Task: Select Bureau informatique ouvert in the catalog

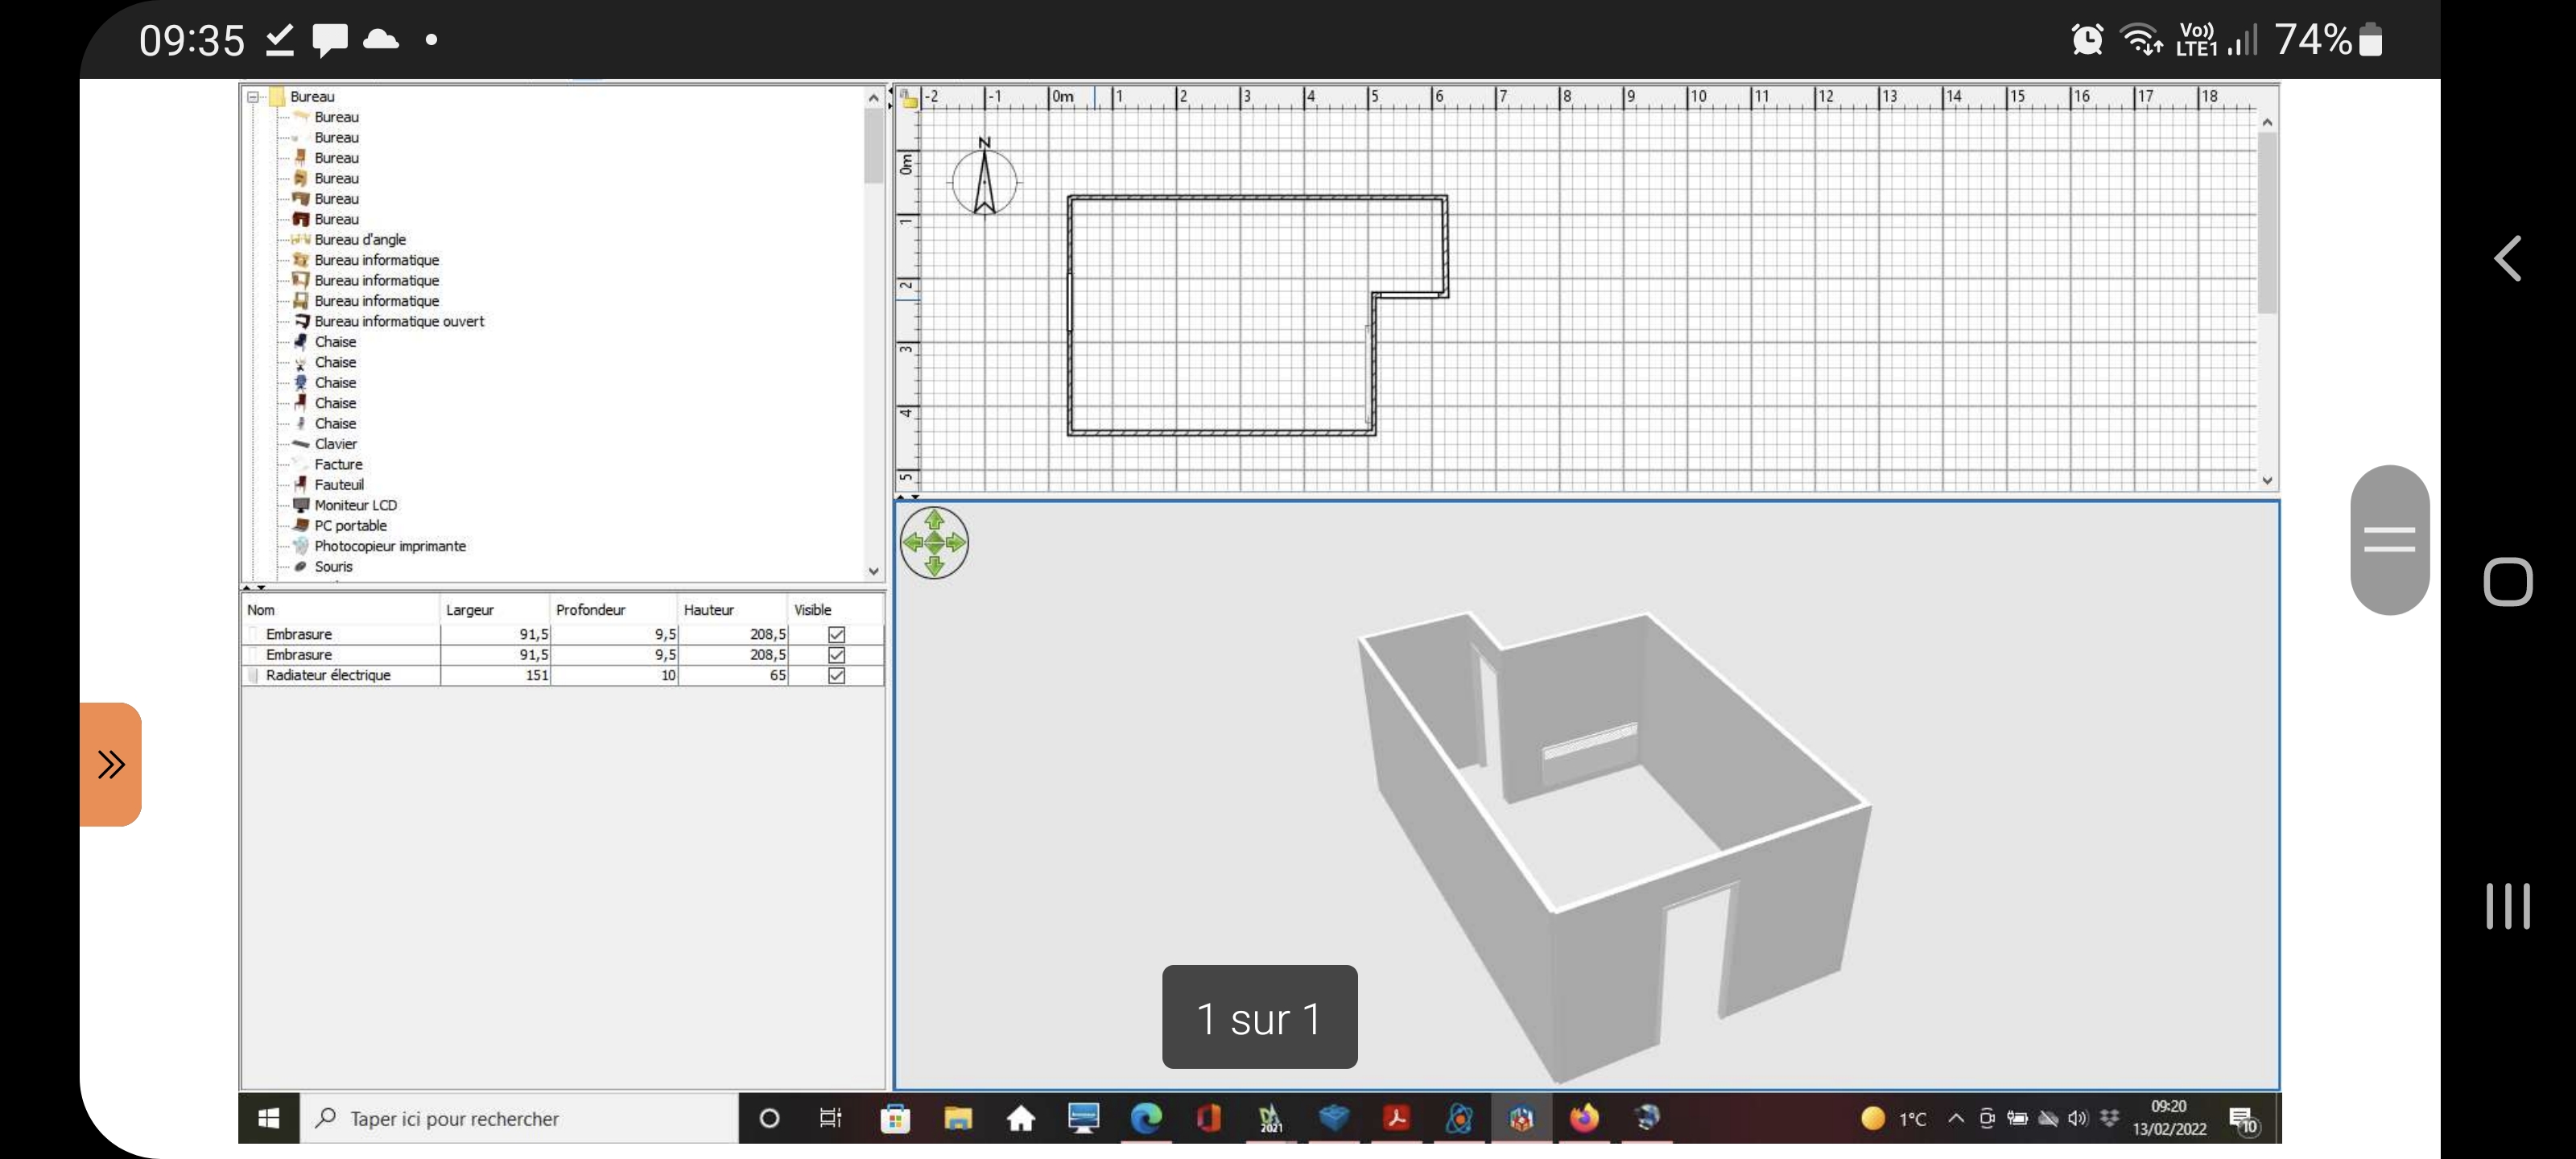Action: pos(399,322)
